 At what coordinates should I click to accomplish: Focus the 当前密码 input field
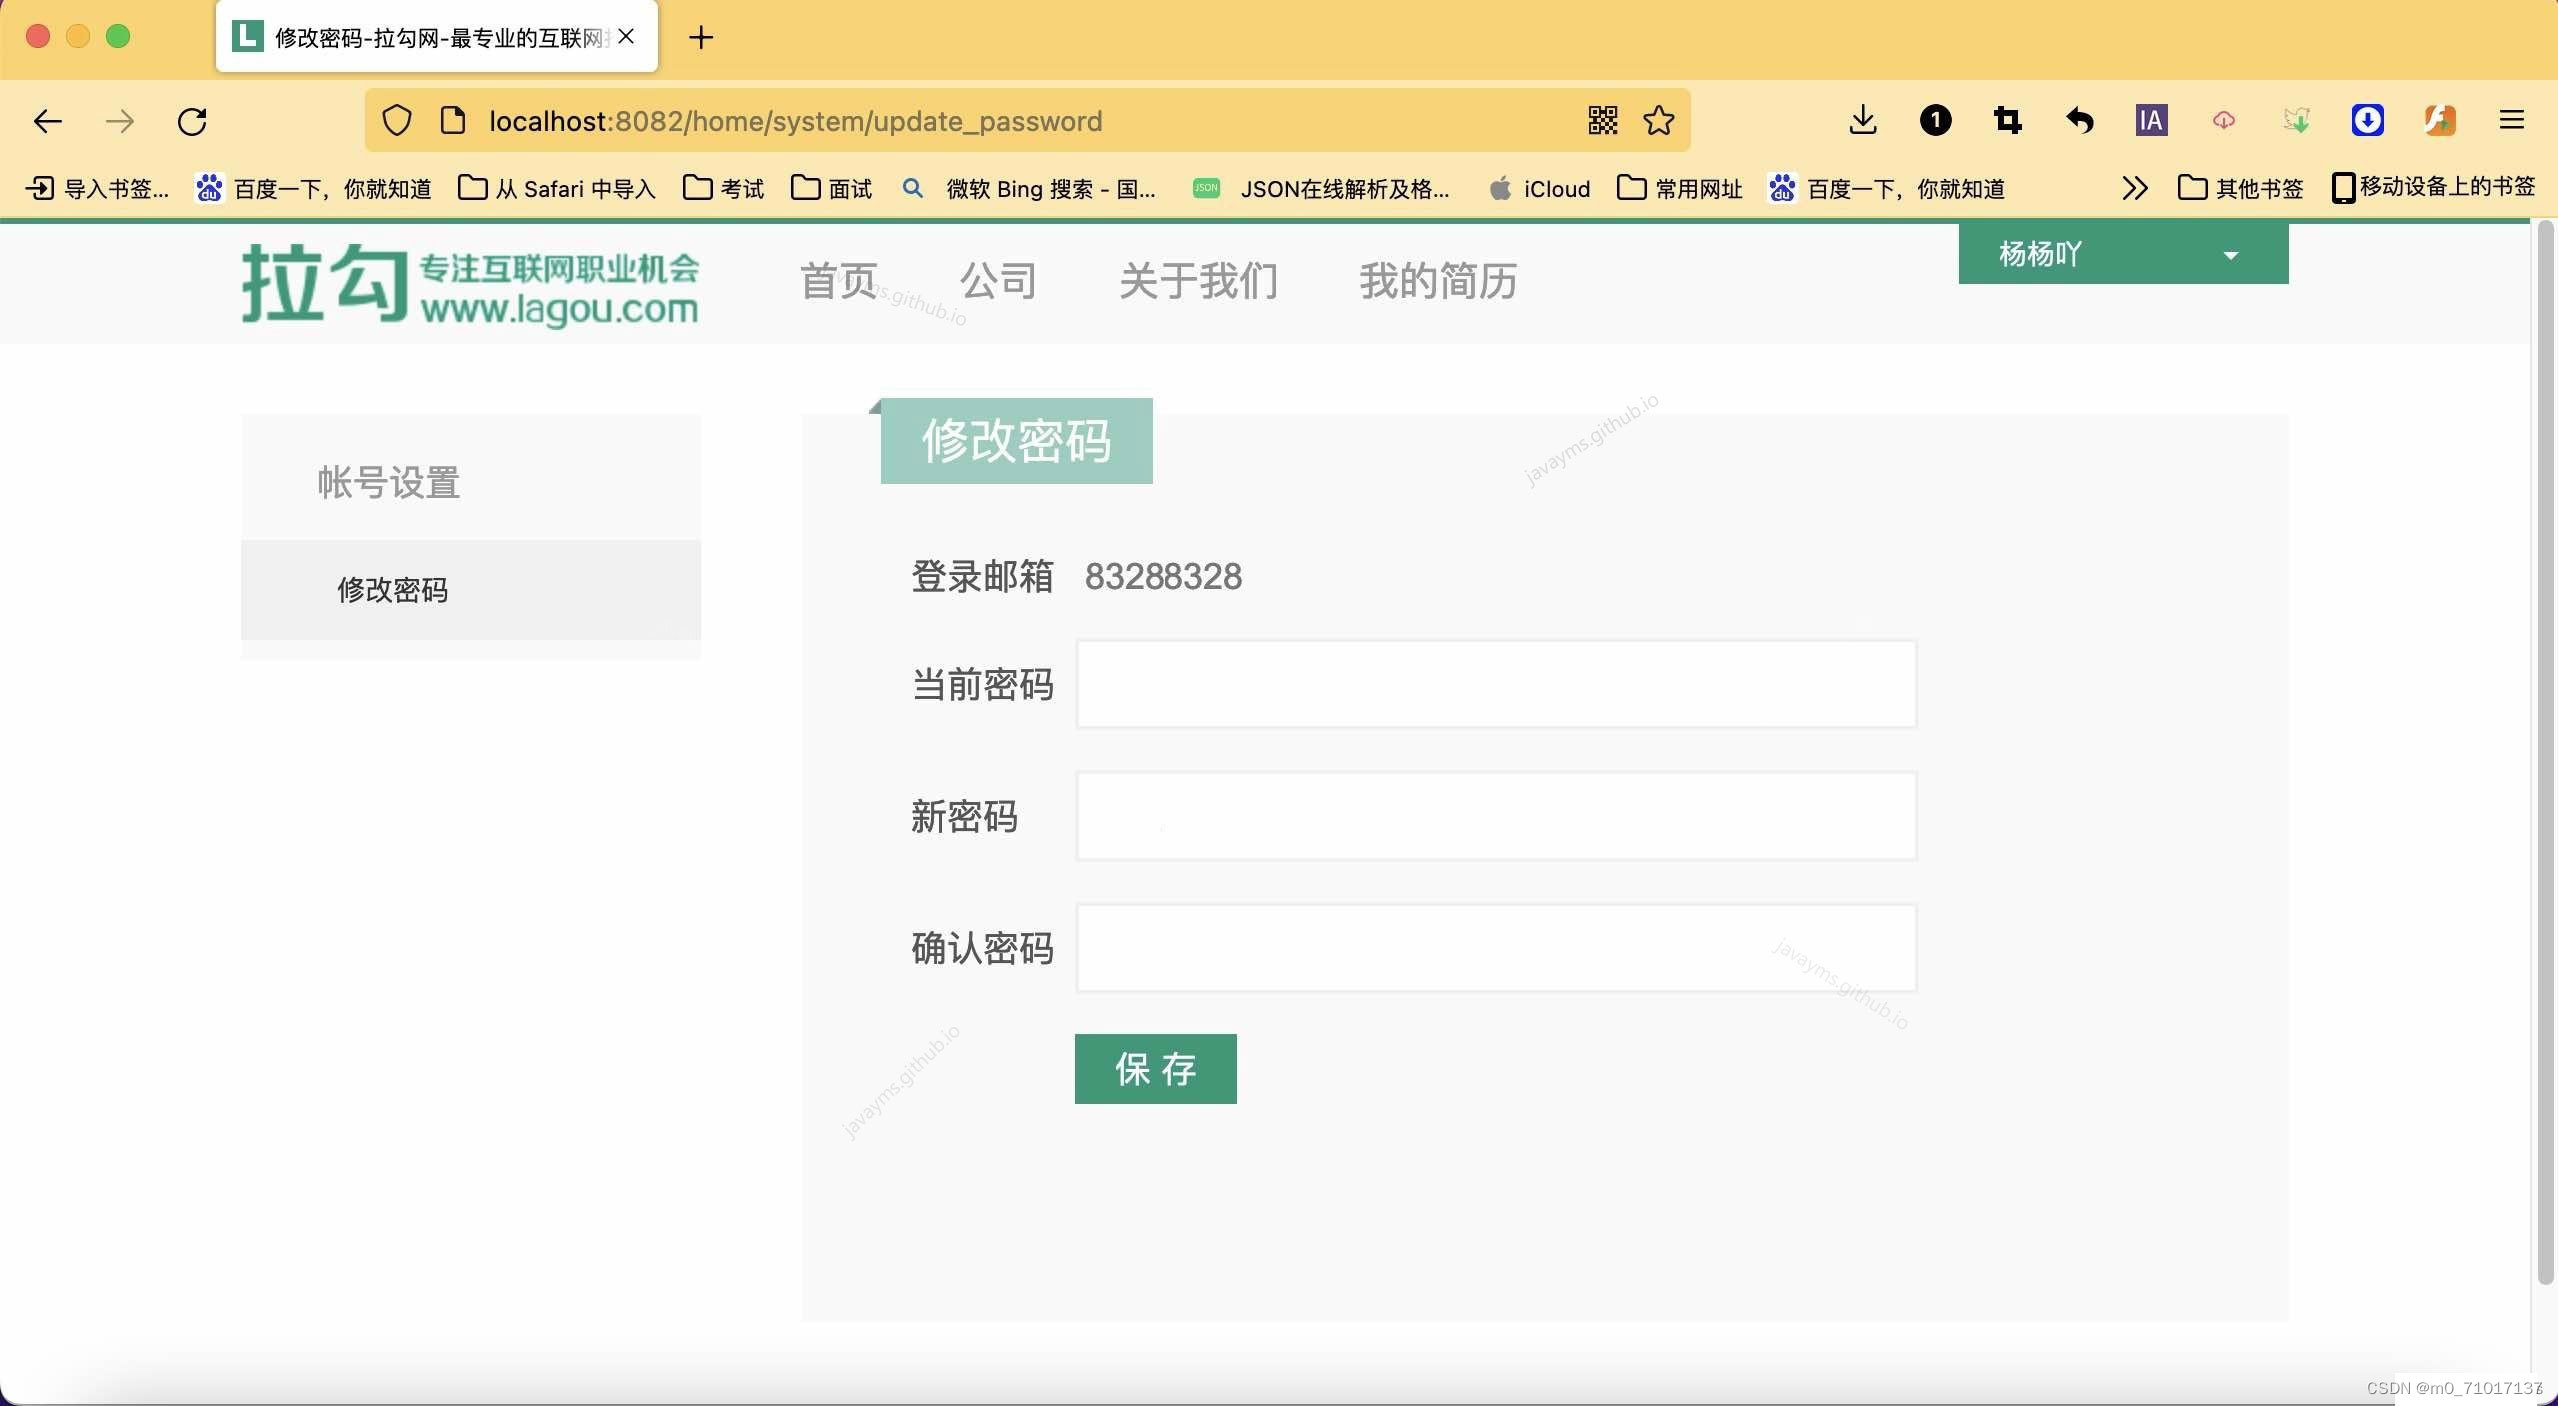coord(1496,685)
